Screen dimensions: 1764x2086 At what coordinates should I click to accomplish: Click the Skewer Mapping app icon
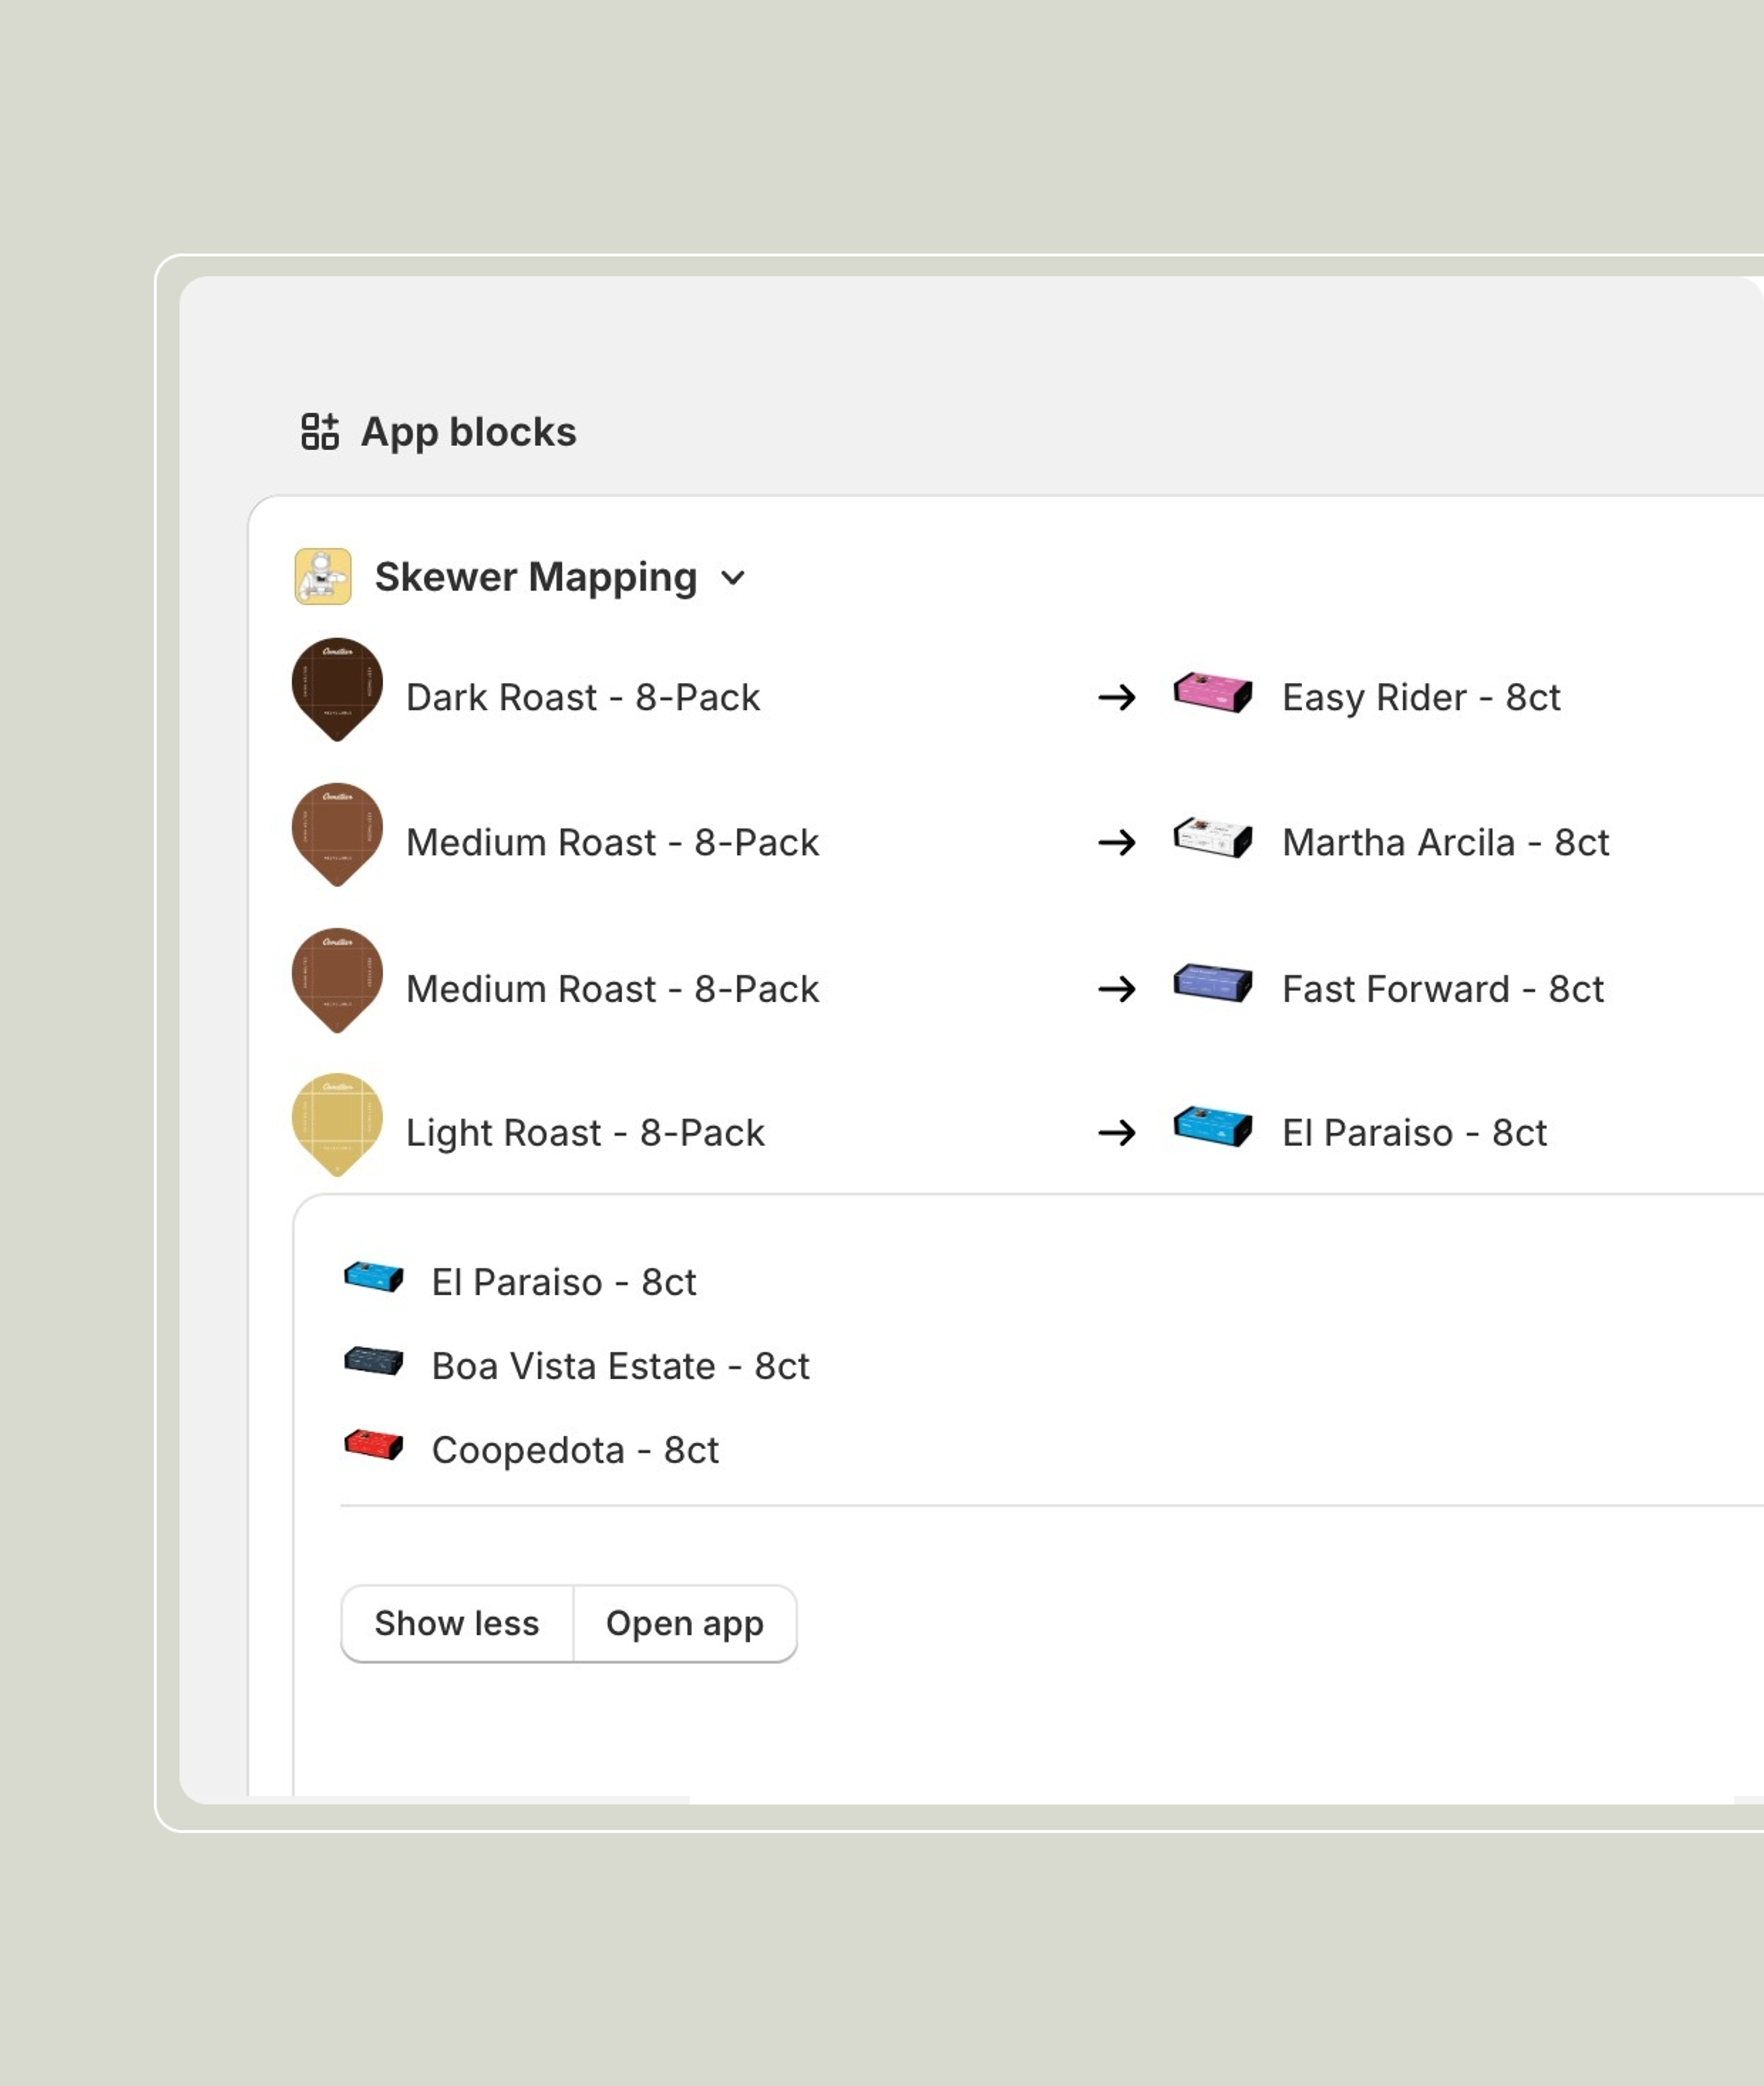coord(322,577)
